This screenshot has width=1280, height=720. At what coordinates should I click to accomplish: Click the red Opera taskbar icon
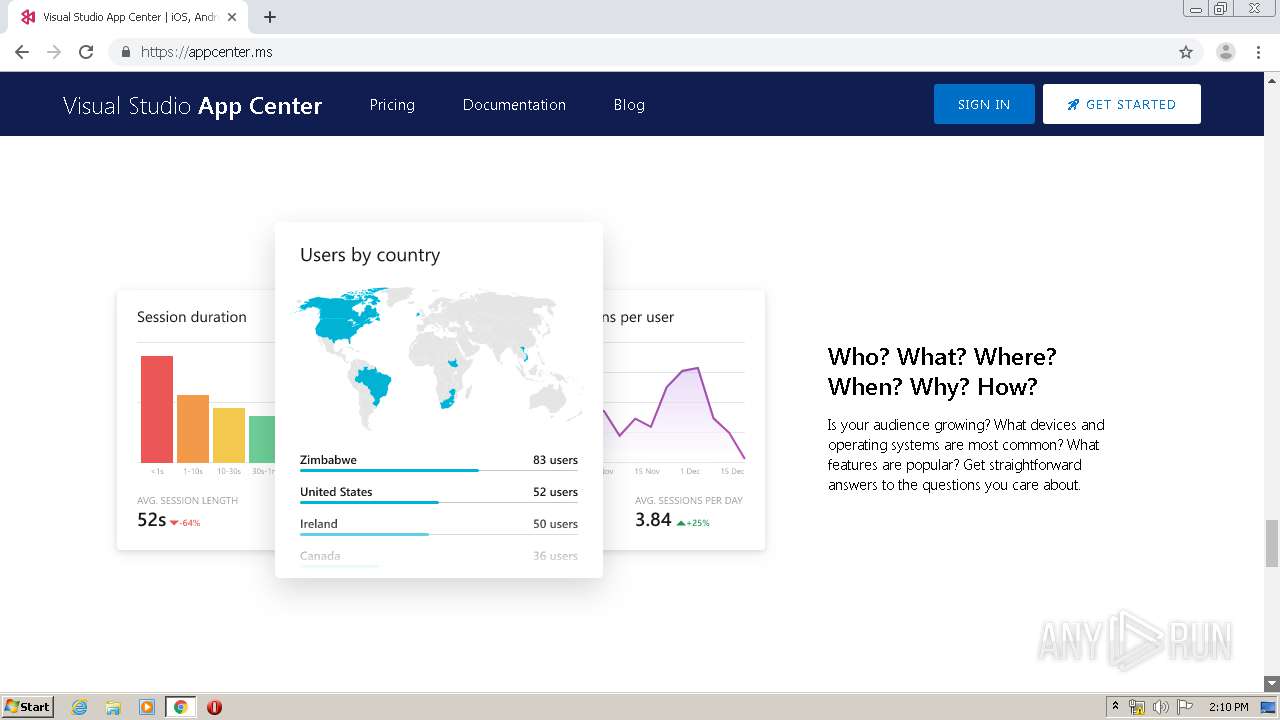click(214, 707)
